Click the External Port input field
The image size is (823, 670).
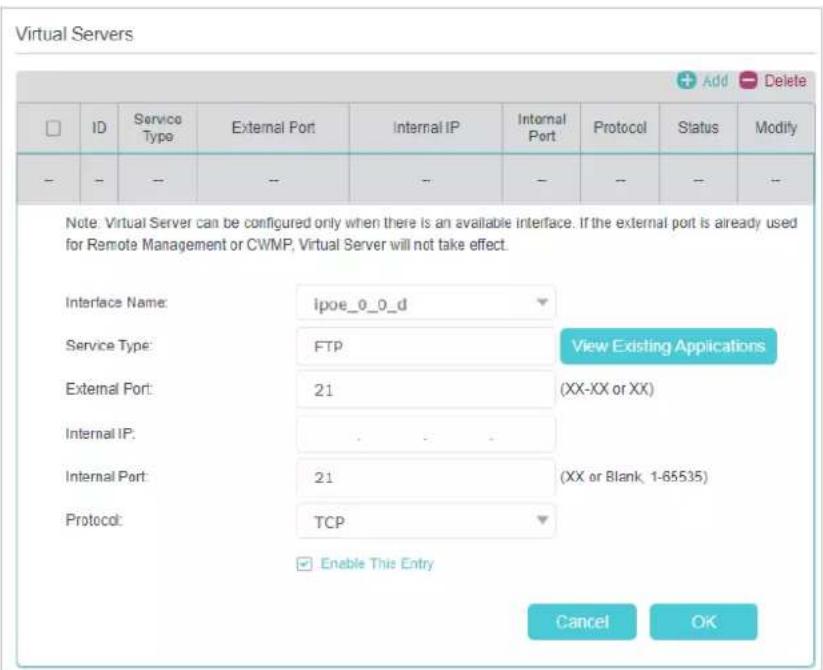tap(426, 390)
